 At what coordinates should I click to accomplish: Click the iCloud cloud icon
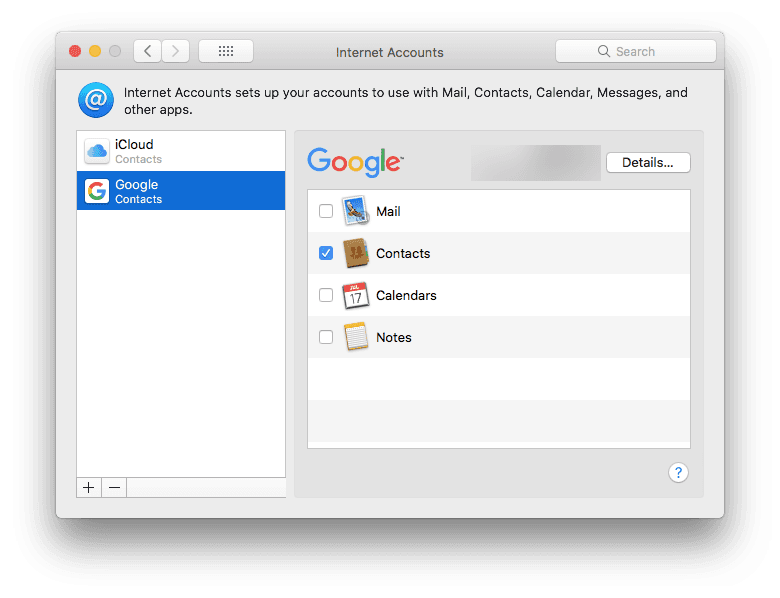97,151
